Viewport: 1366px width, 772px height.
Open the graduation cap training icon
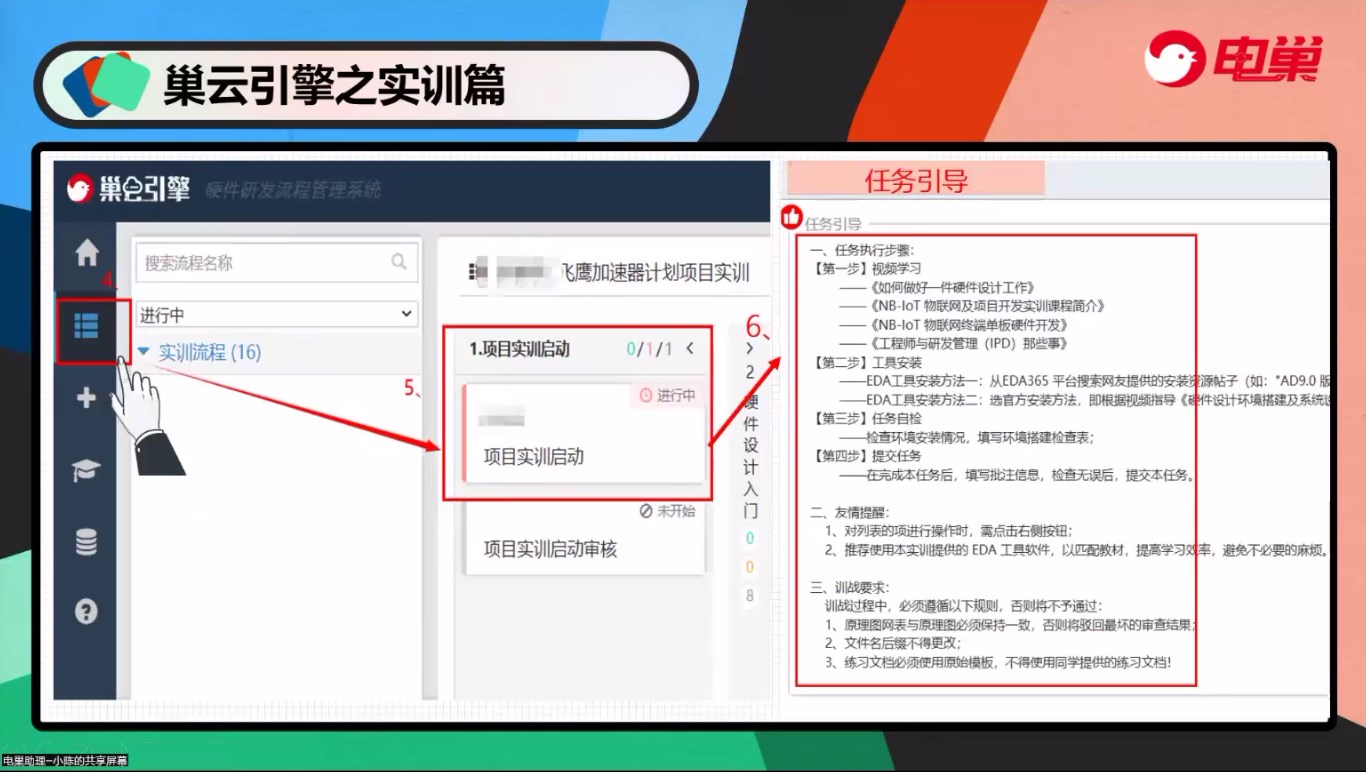pos(87,471)
